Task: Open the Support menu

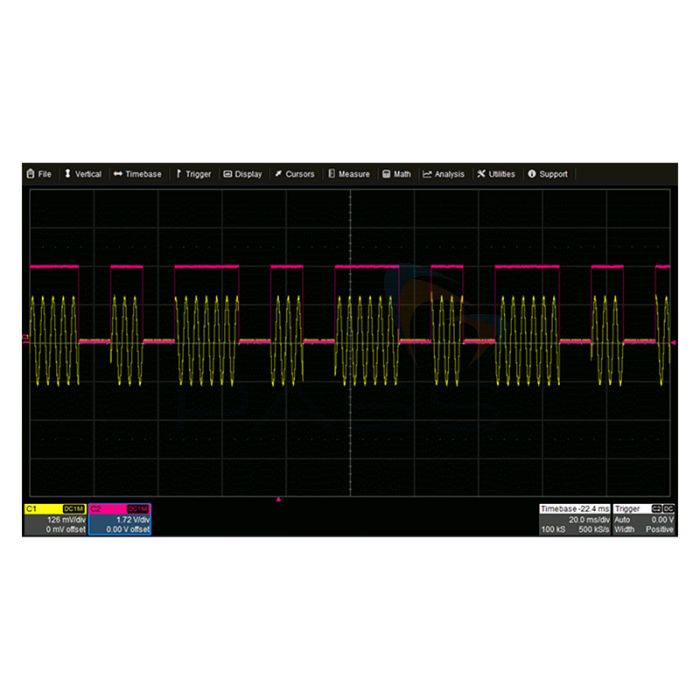Action: point(548,174)
